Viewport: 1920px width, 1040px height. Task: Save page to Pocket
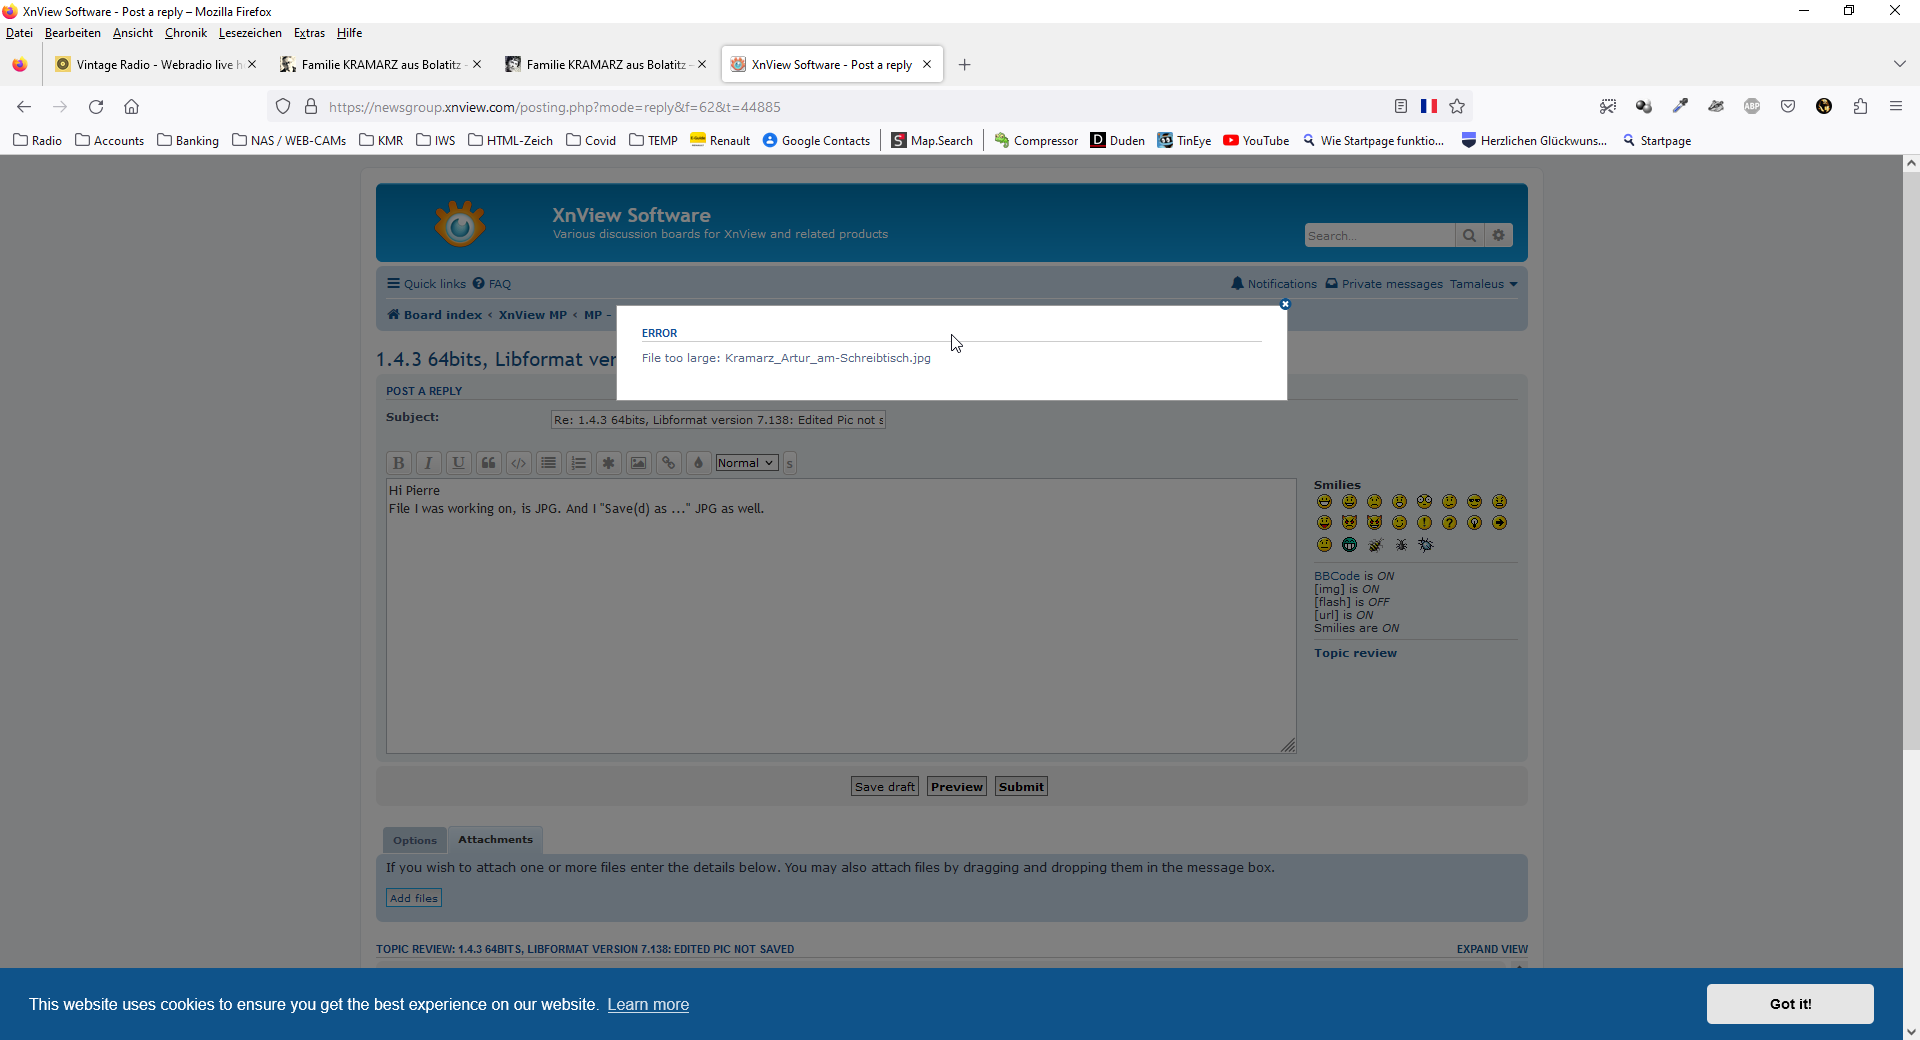tap(1788, 106)
